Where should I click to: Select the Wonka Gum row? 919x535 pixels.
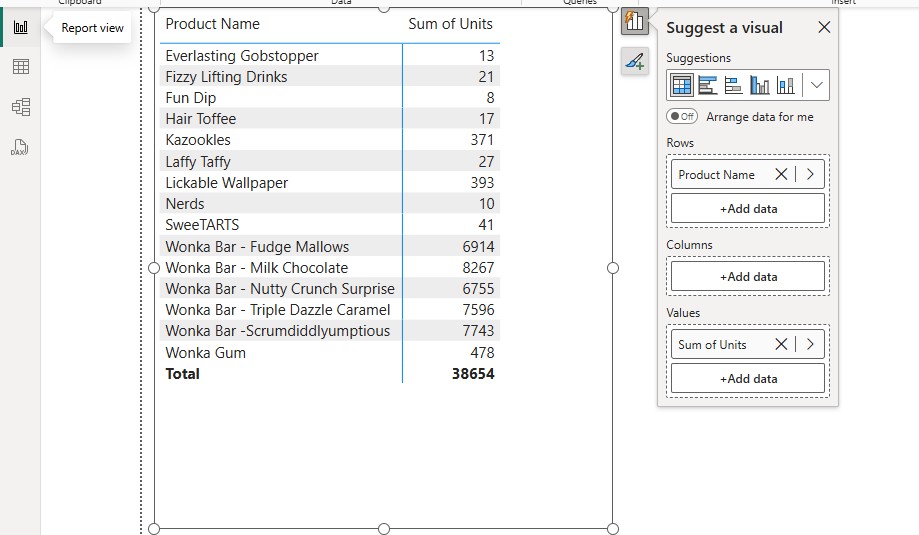330,353
